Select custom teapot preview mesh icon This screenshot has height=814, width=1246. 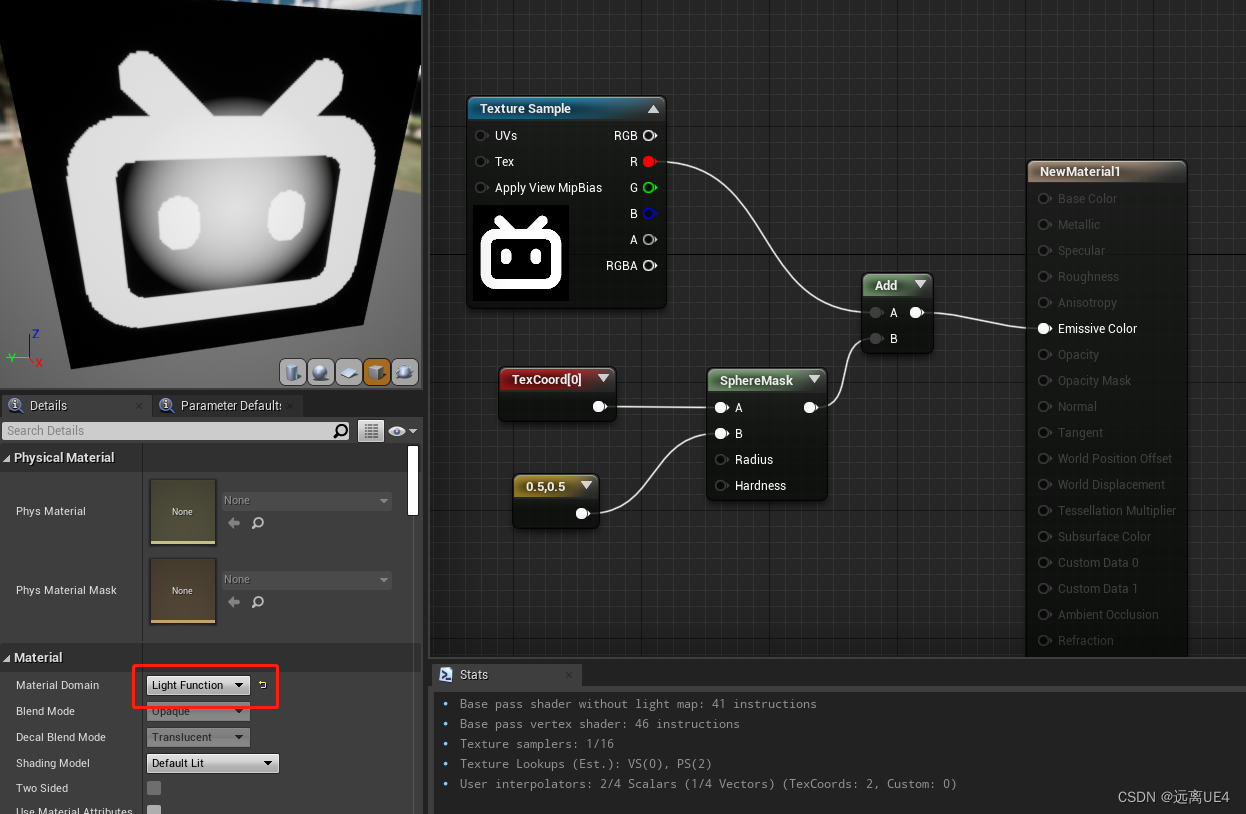(405, 372)
